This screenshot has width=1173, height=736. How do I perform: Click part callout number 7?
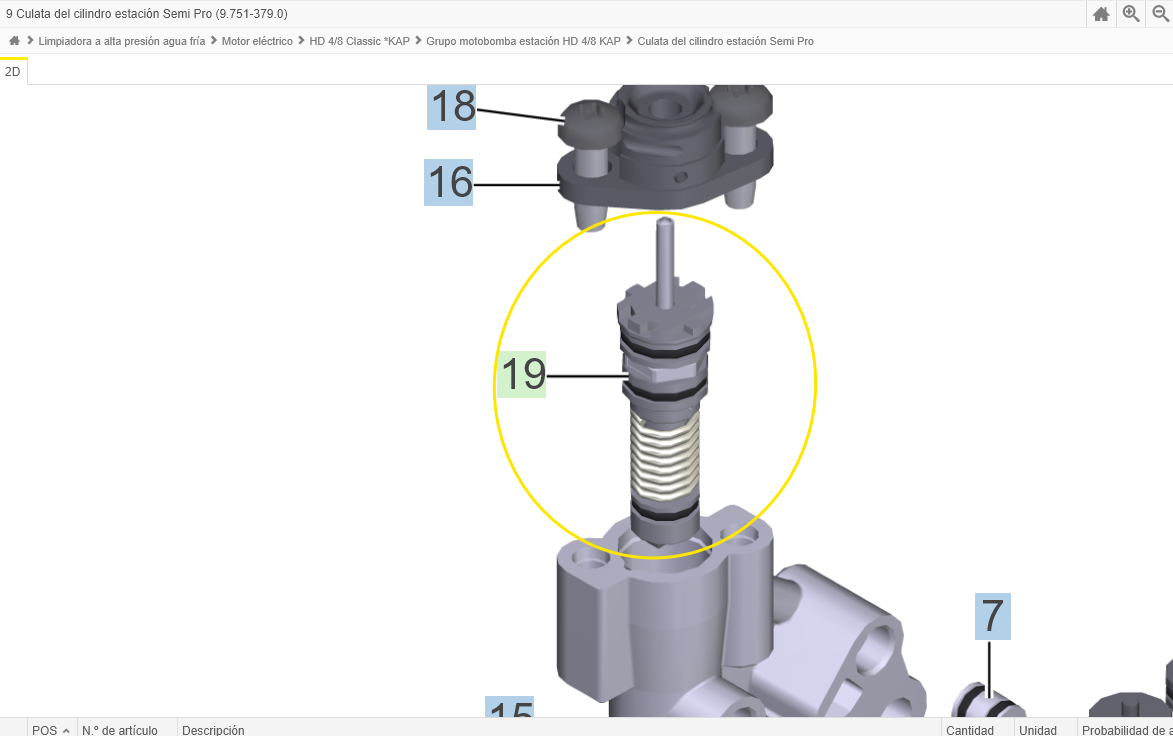(992, 617)
